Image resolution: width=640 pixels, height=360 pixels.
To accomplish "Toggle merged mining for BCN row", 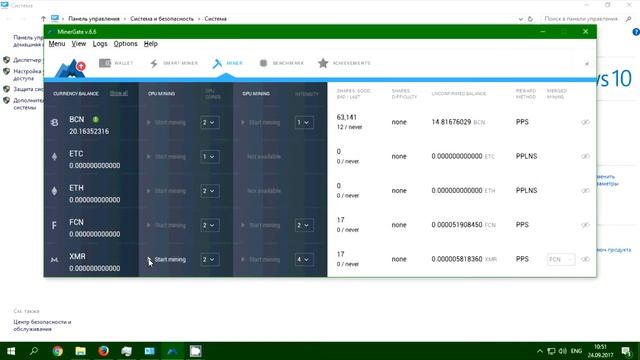I will pos(585,122).
